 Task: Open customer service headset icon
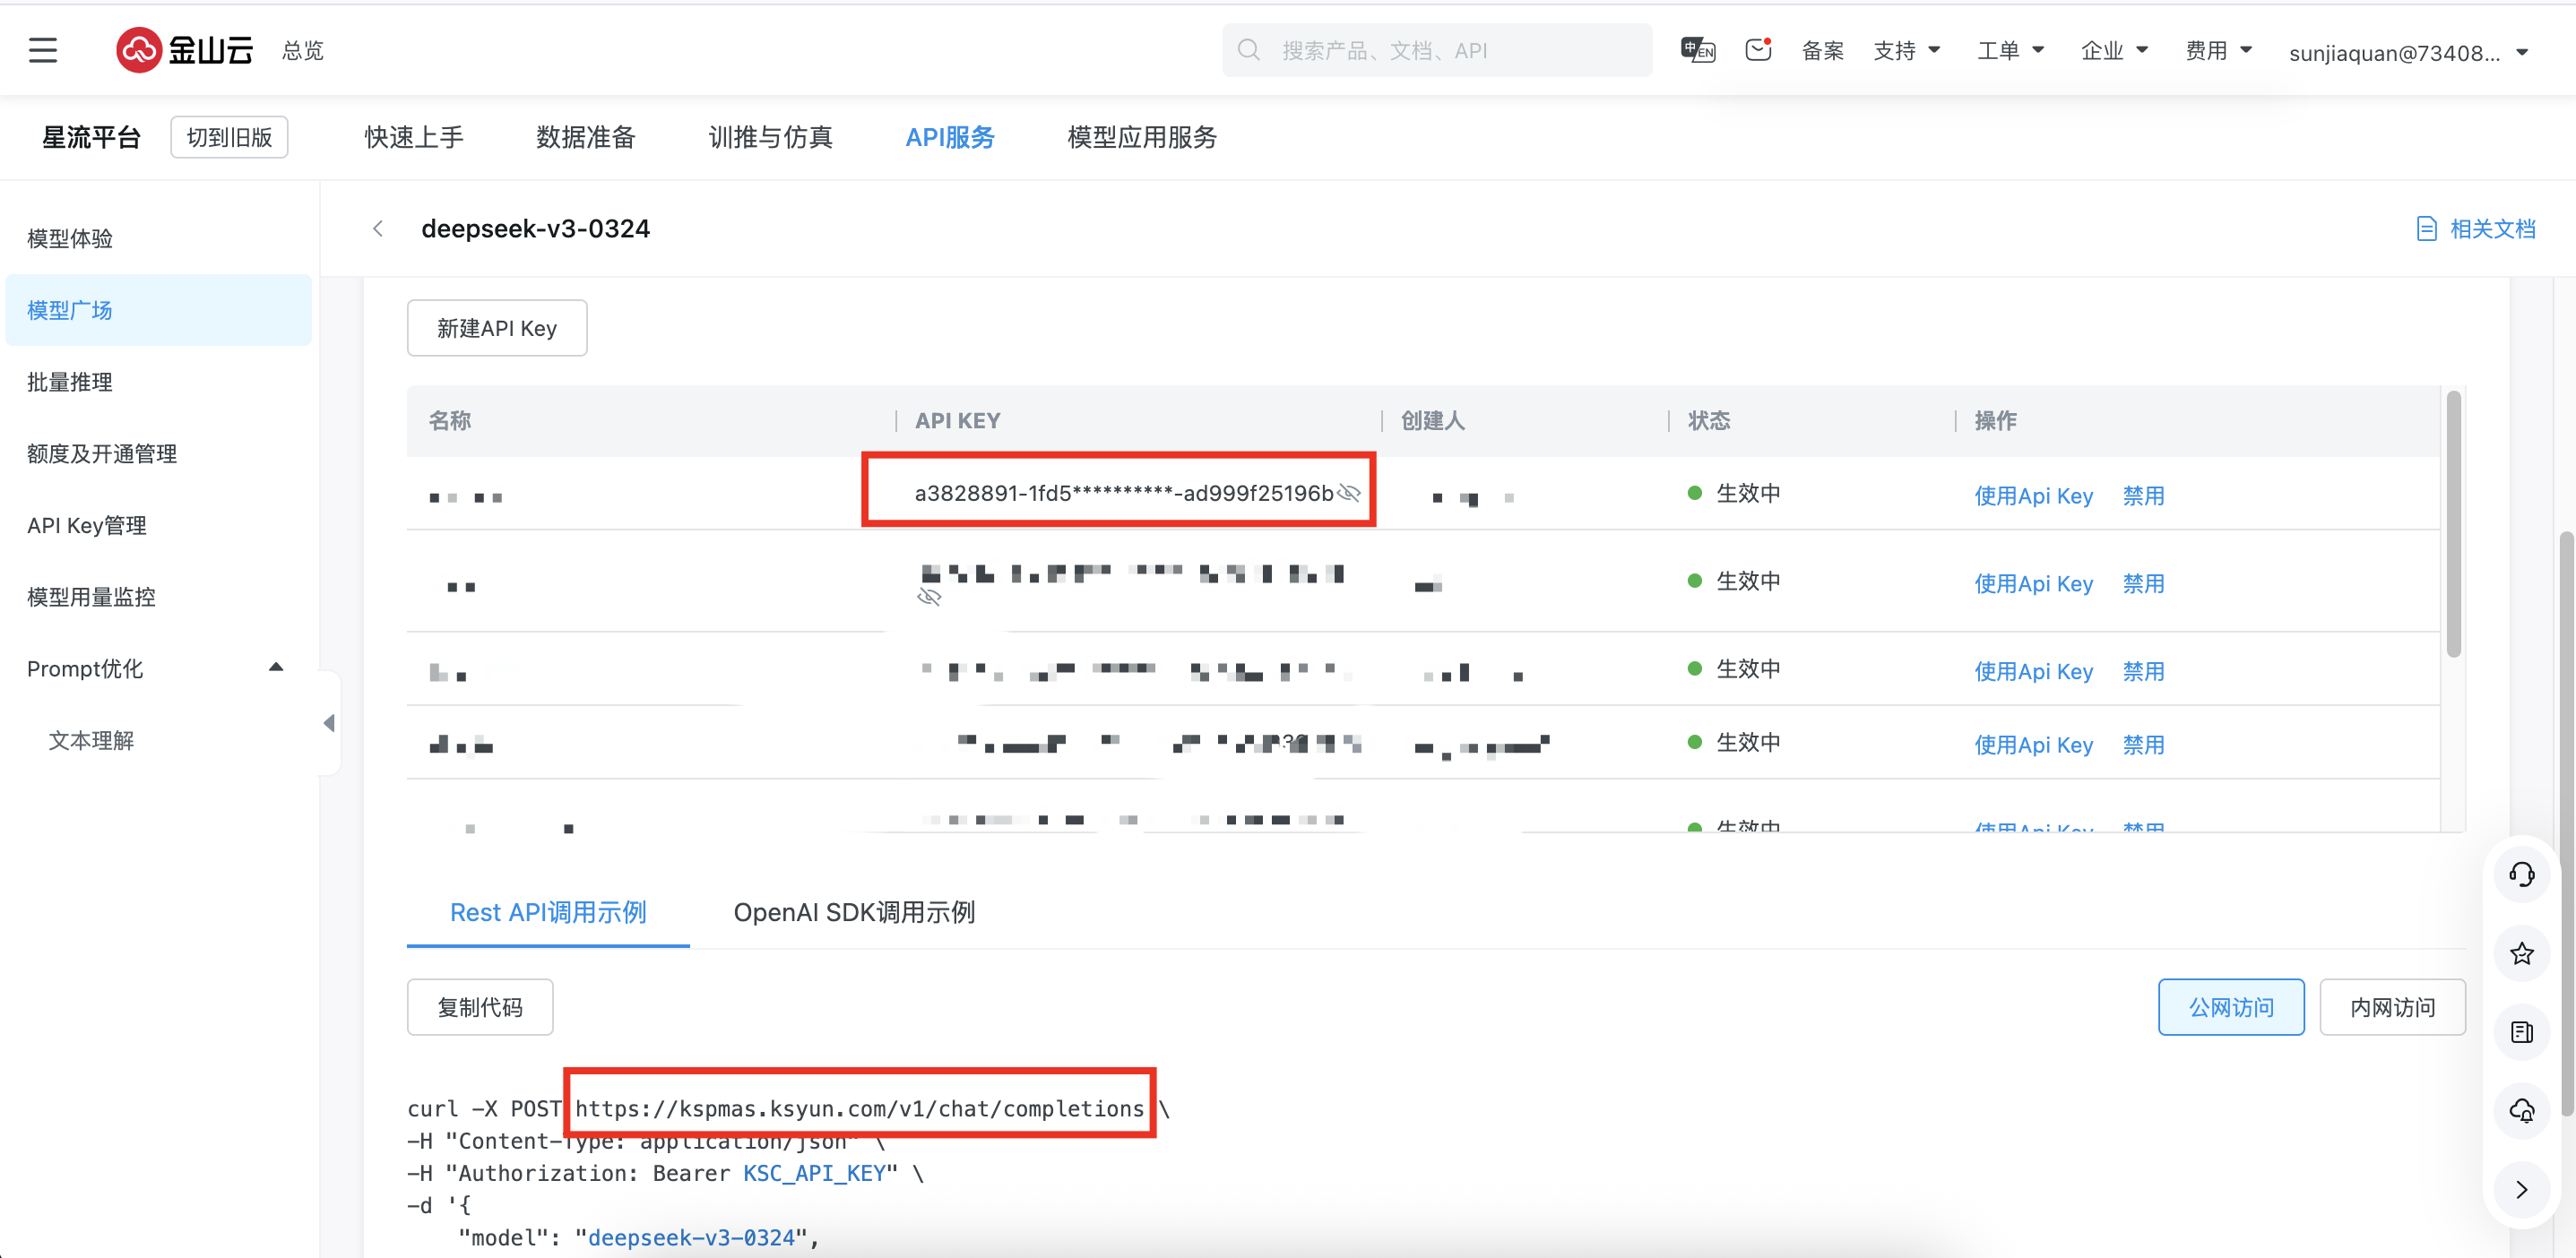click(2521, 874)
